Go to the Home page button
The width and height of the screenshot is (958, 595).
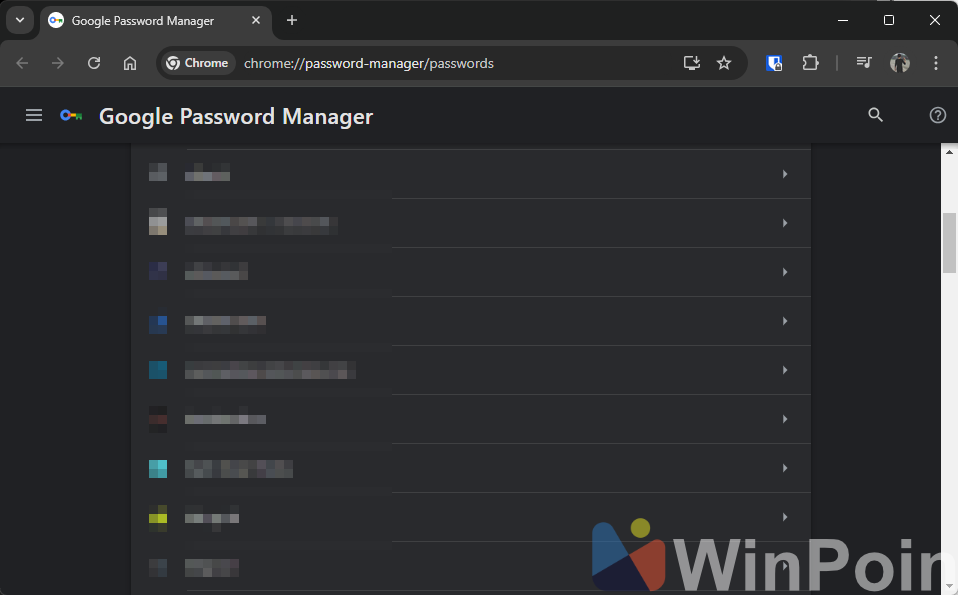[130, 63]
